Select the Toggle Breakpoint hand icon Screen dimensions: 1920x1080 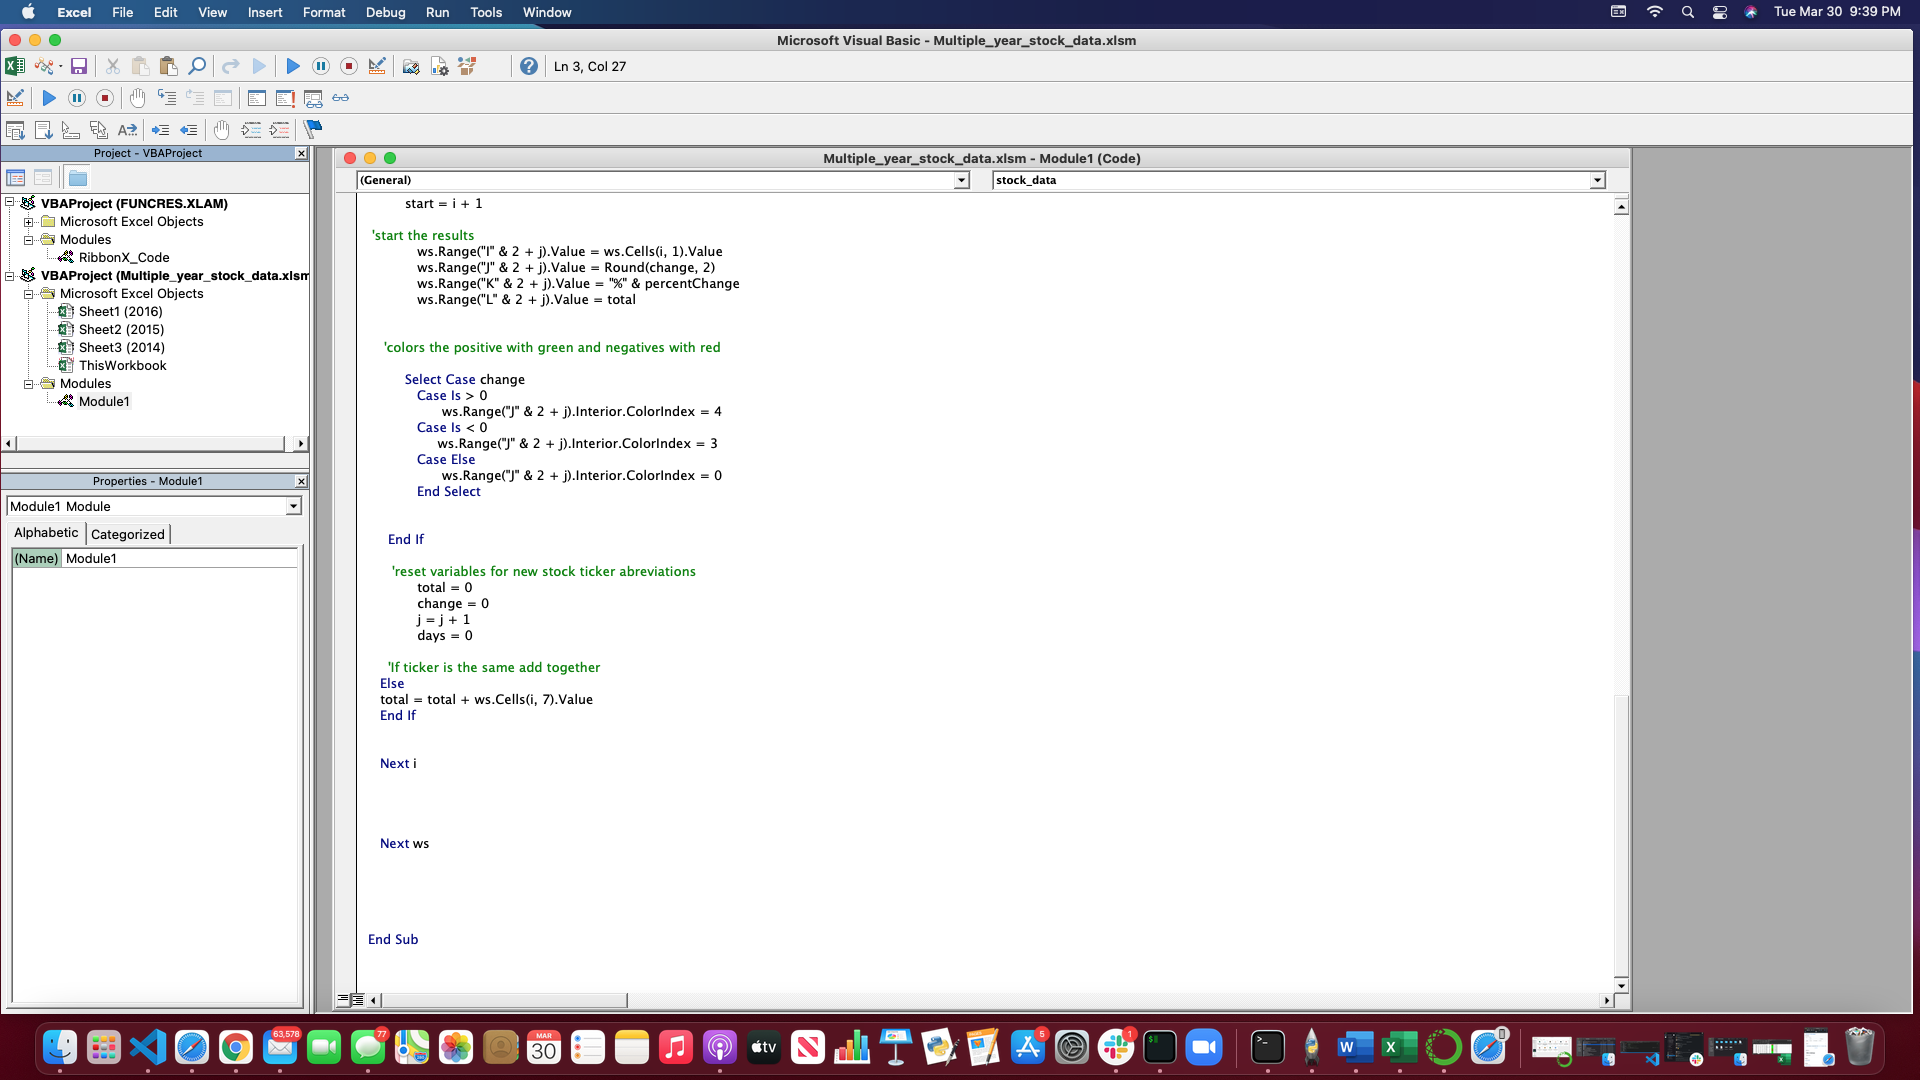click(137, 98)
